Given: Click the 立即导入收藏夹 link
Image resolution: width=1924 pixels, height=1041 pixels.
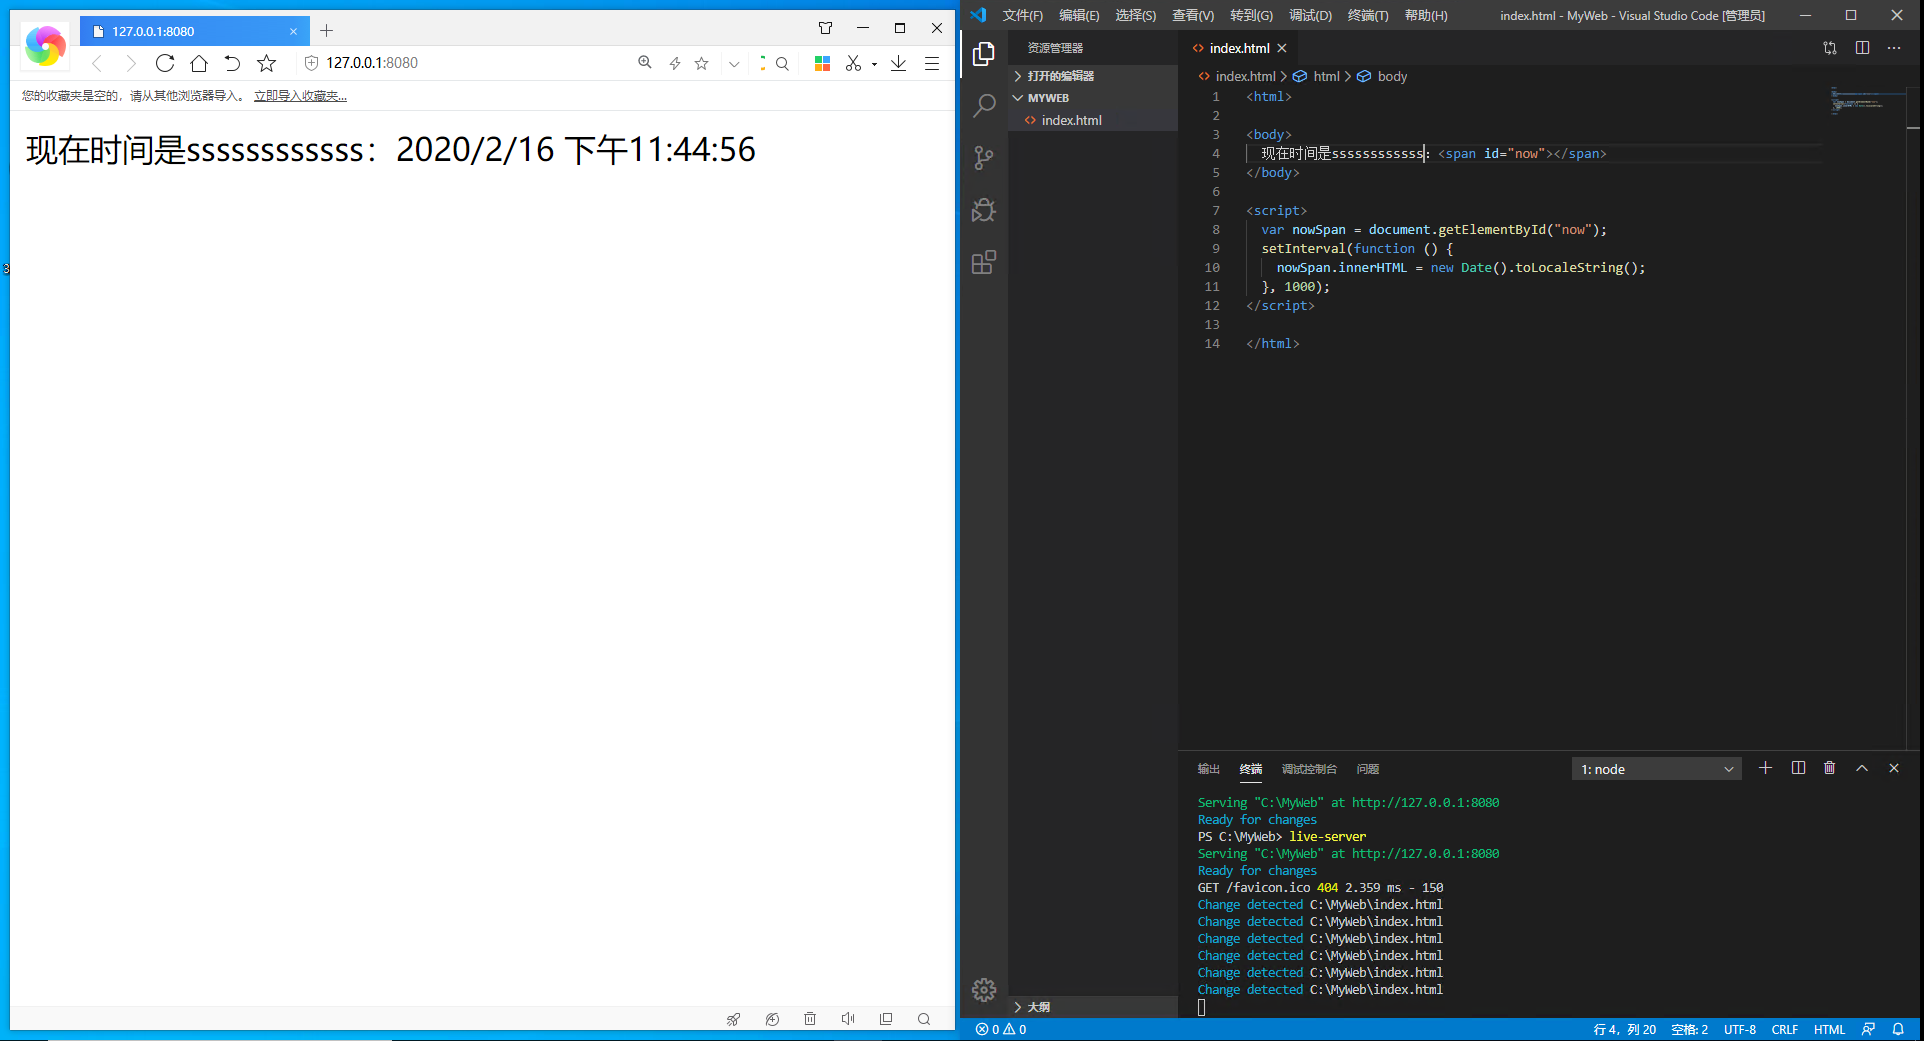Looking at the screenshot, I should pyautogui.click(x=300, y=95).
